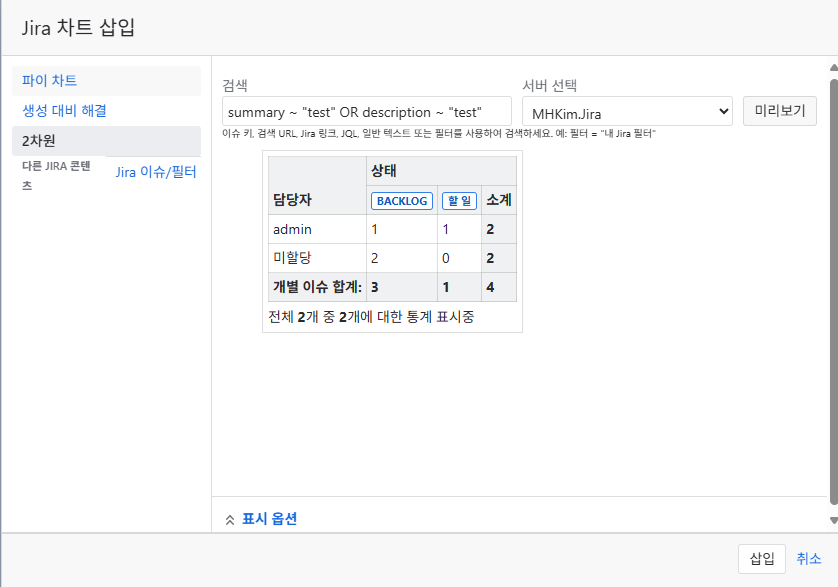Click the 검색 JQL input field
Screen dimensions: 838x587
click(367, 111)
